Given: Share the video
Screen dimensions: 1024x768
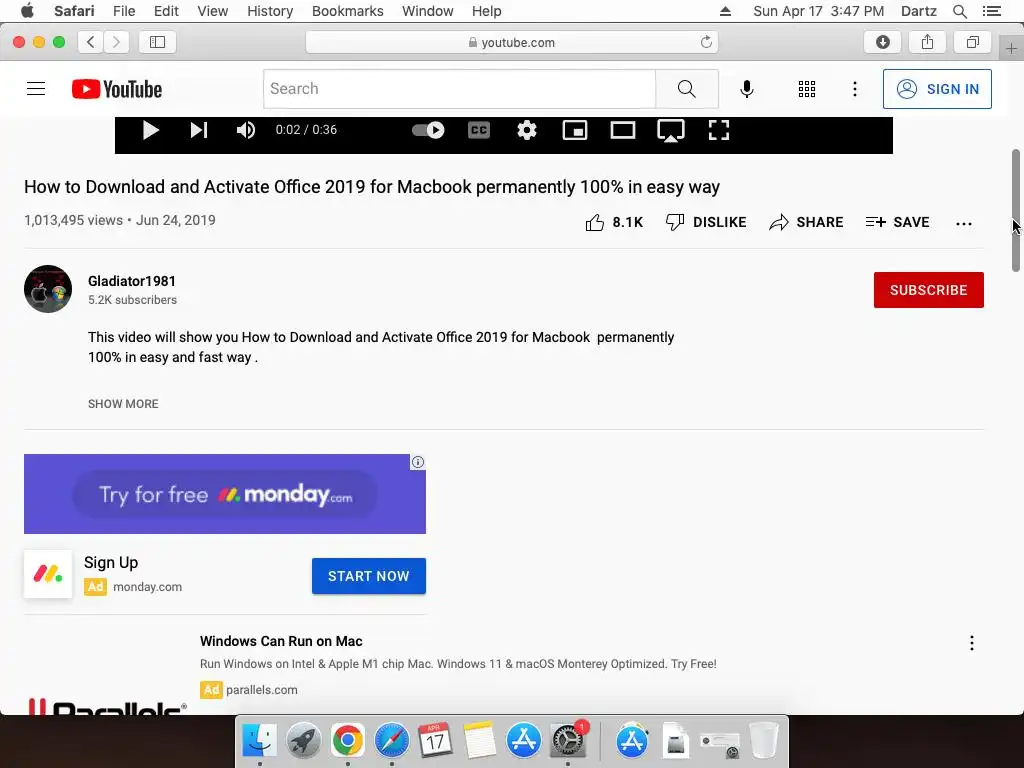Looking at the screenshot, I should (x=806, y=222).
